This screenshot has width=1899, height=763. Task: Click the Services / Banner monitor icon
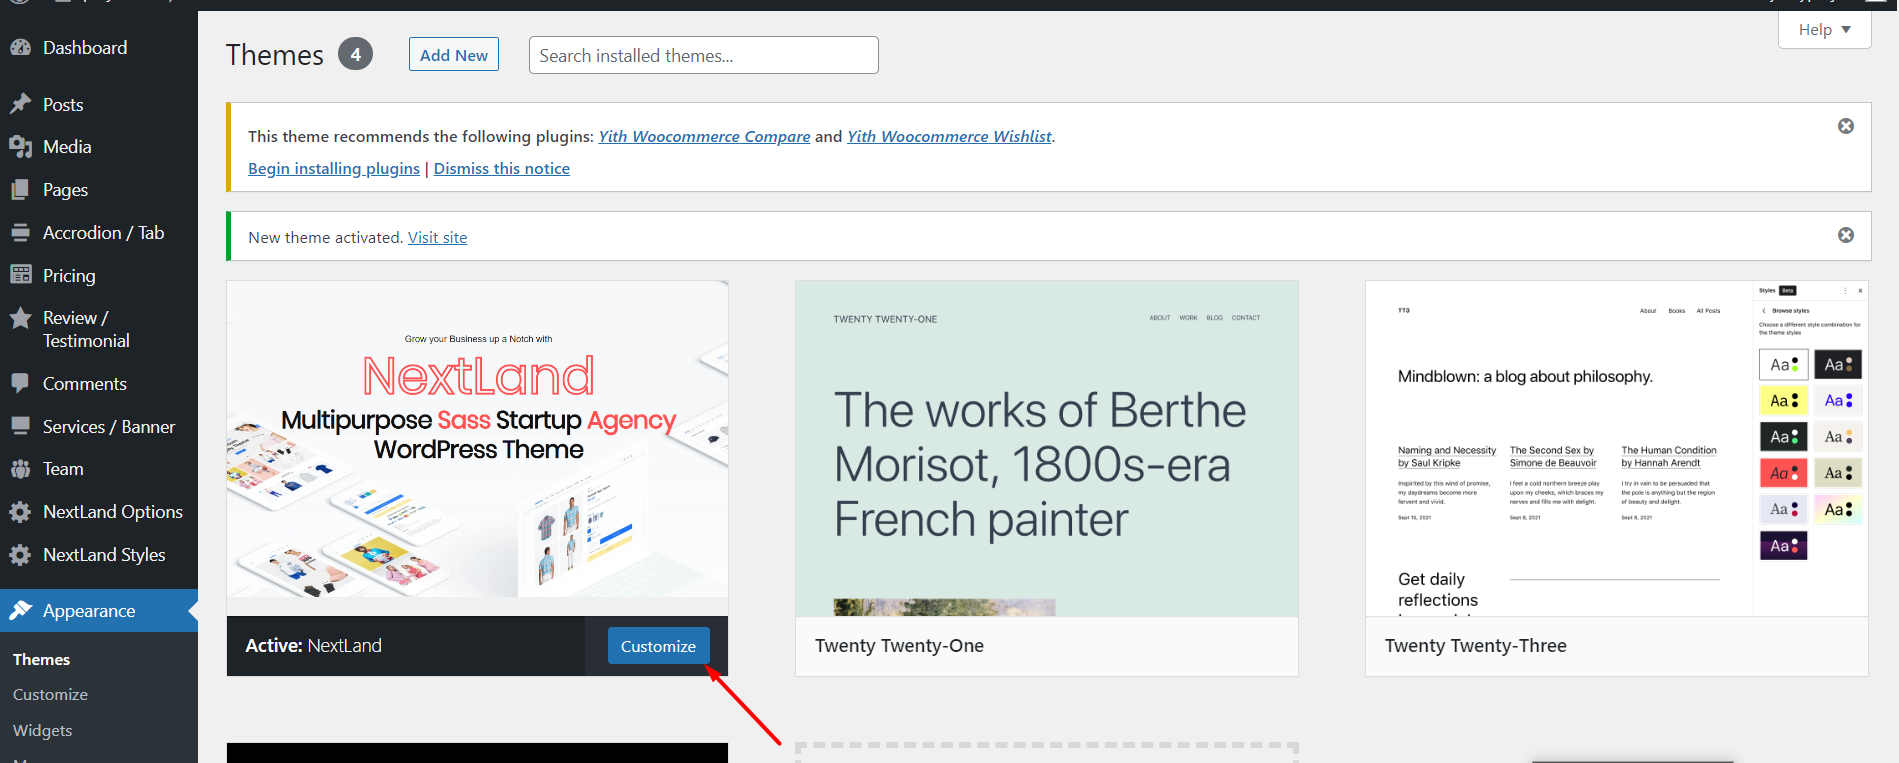[x=20, y=426]
